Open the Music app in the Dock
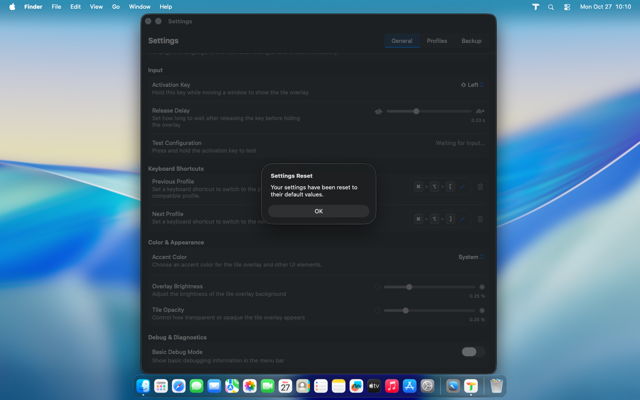 (x=392, y=386)
